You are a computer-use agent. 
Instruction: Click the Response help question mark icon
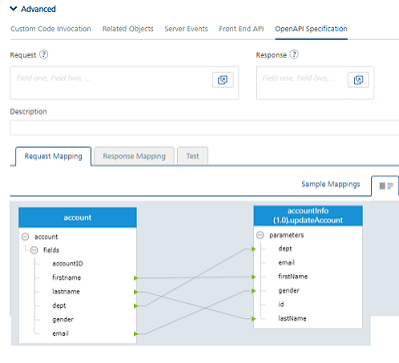pyautogui.click(x=294, y=54)
